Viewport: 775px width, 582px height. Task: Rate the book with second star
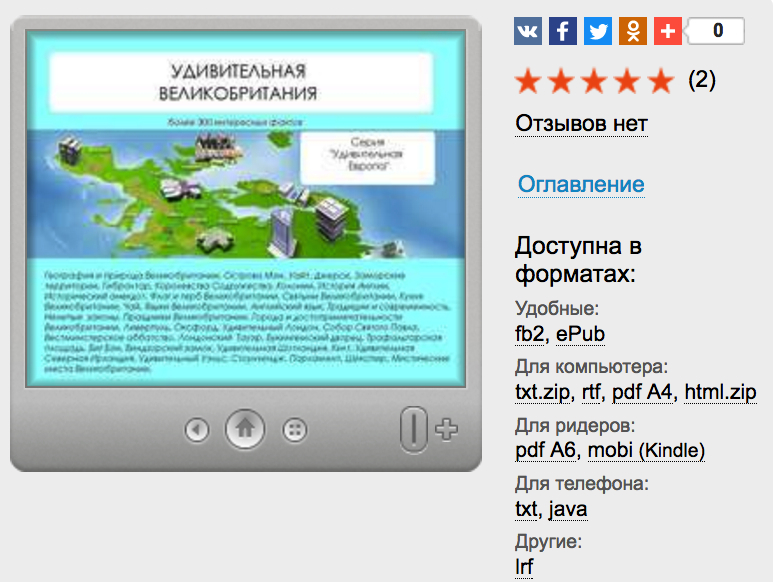(561, 81)
